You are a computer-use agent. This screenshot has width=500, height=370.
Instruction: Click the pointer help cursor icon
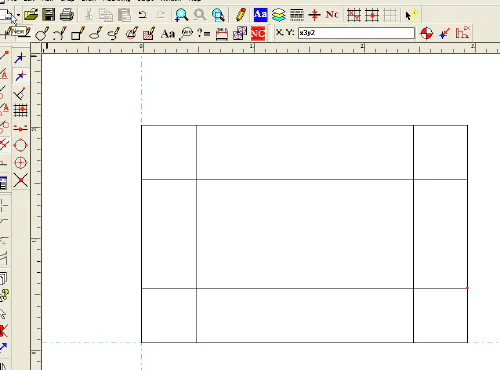(x=411, y=15)
